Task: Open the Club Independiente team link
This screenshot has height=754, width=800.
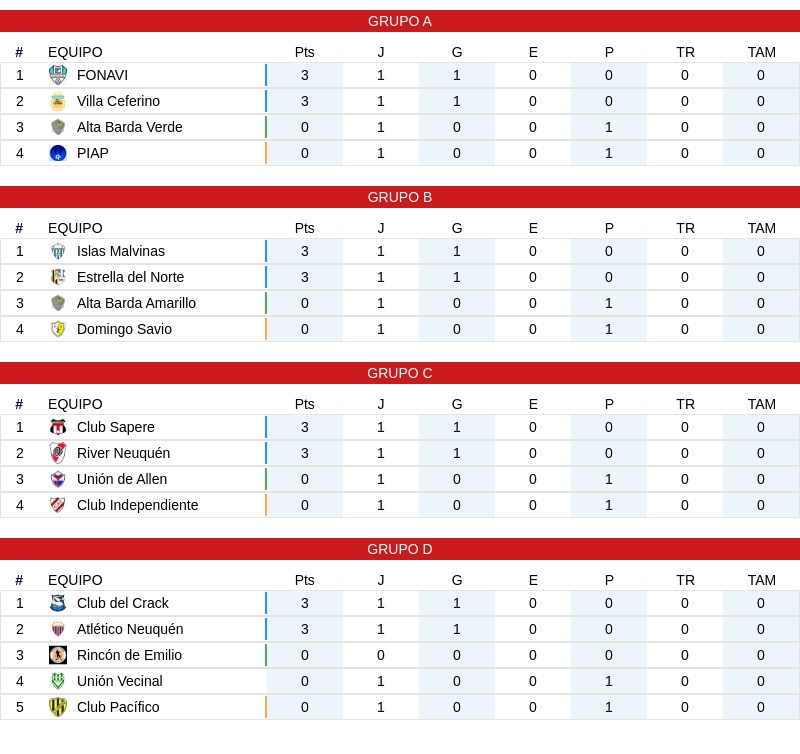Action: 137,505
